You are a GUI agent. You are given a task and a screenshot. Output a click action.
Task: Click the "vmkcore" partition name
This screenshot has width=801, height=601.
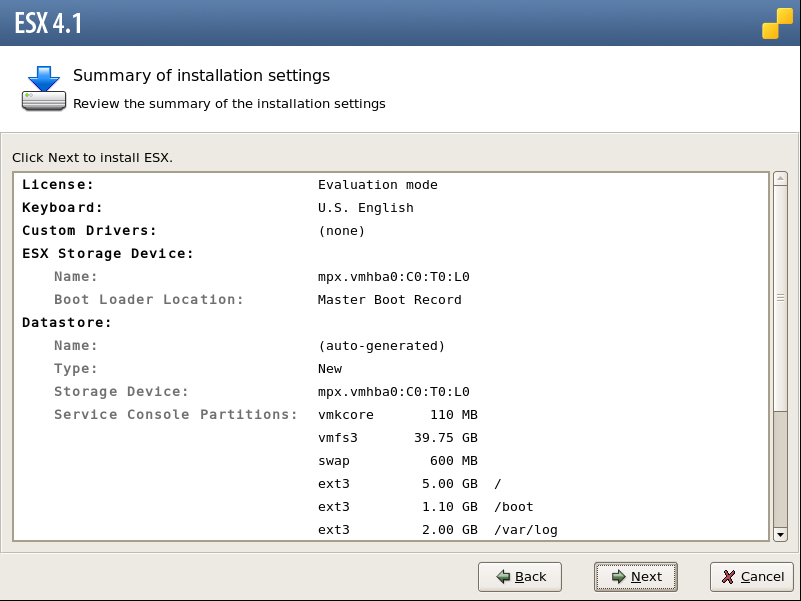[x=345, y=414]
